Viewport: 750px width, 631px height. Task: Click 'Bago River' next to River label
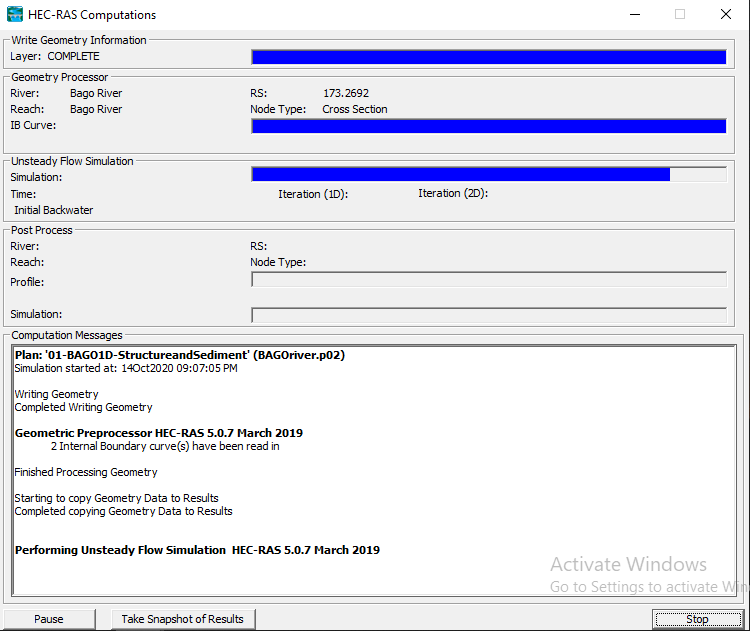tap(96, 93)
